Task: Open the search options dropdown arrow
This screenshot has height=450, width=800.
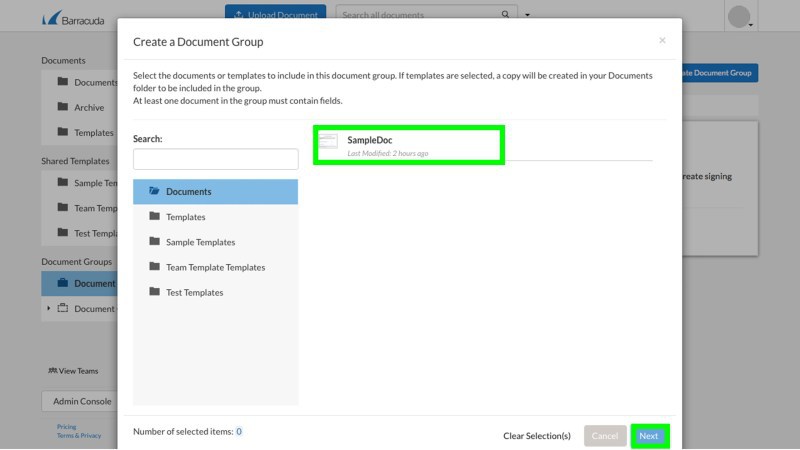Action: pyautogui.click(x=528, y=16)
